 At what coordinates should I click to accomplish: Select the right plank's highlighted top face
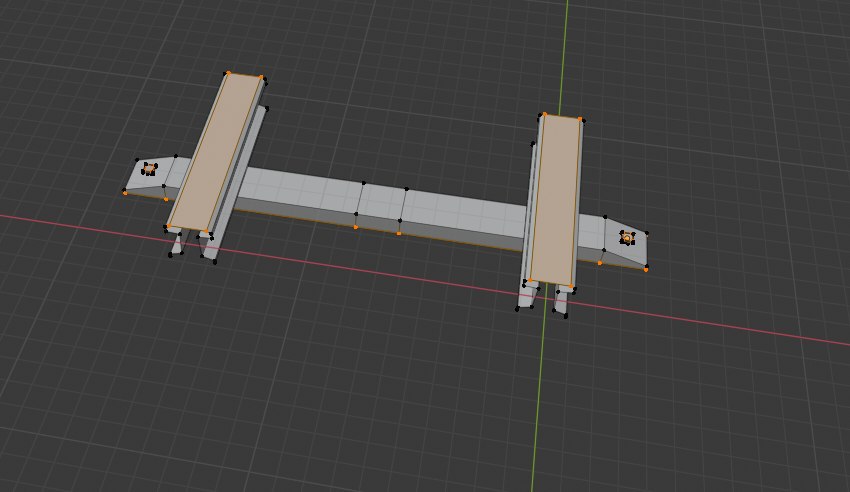(x=556, y=199)
